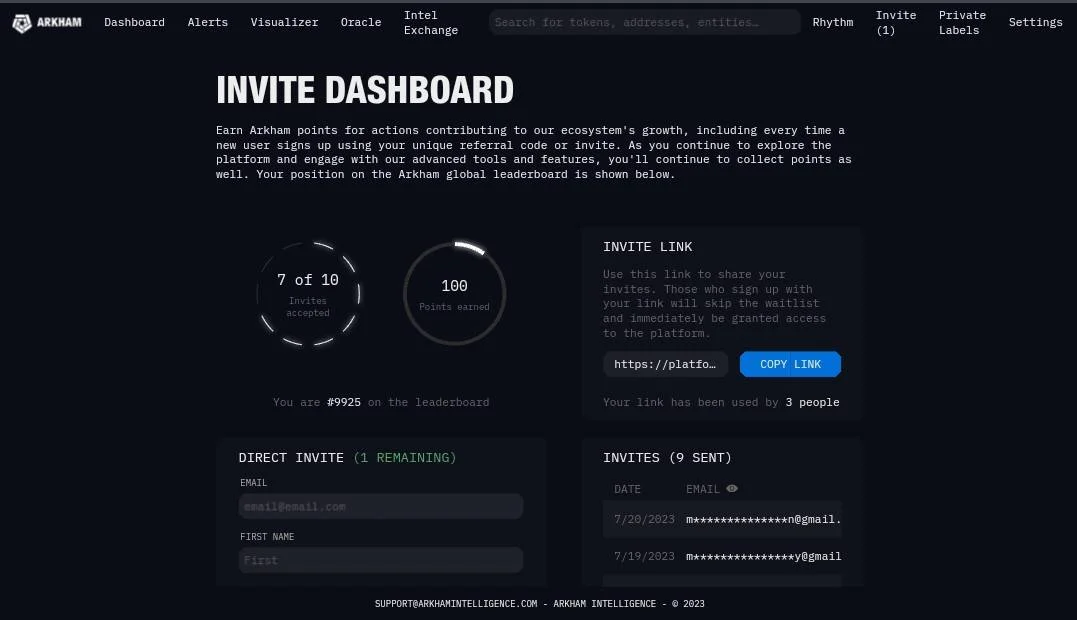Image resolution: width=1077 pixels, height=620 pixels.
Task: Focus the tokens and addresses search box
Action: coord(644,22)
